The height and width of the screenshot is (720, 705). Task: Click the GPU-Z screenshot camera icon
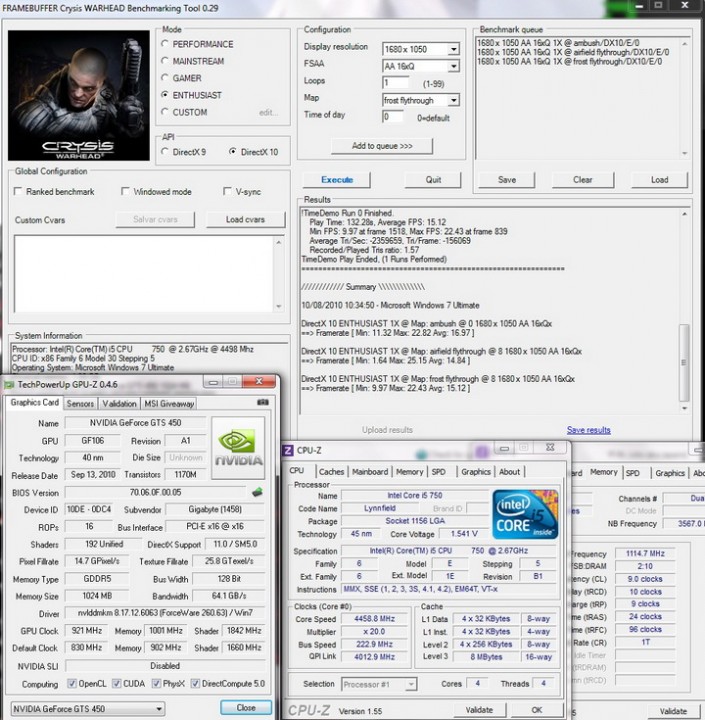[x=263, y=402]
